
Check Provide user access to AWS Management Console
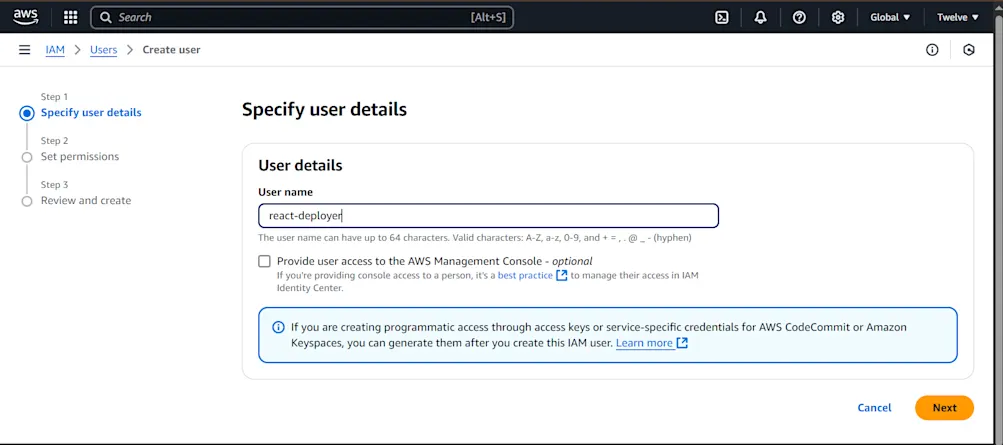click(265, 261)
